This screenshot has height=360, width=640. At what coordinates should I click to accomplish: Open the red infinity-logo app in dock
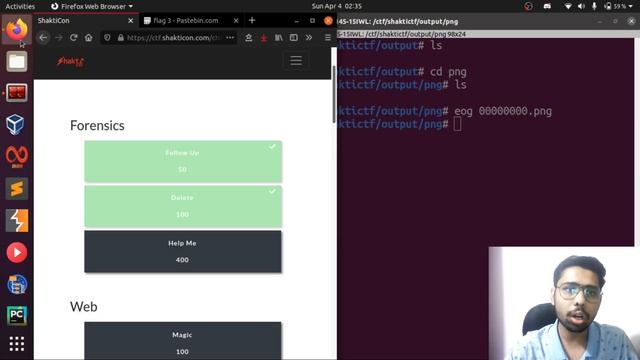pyautogui.click(x=17, y=156)
